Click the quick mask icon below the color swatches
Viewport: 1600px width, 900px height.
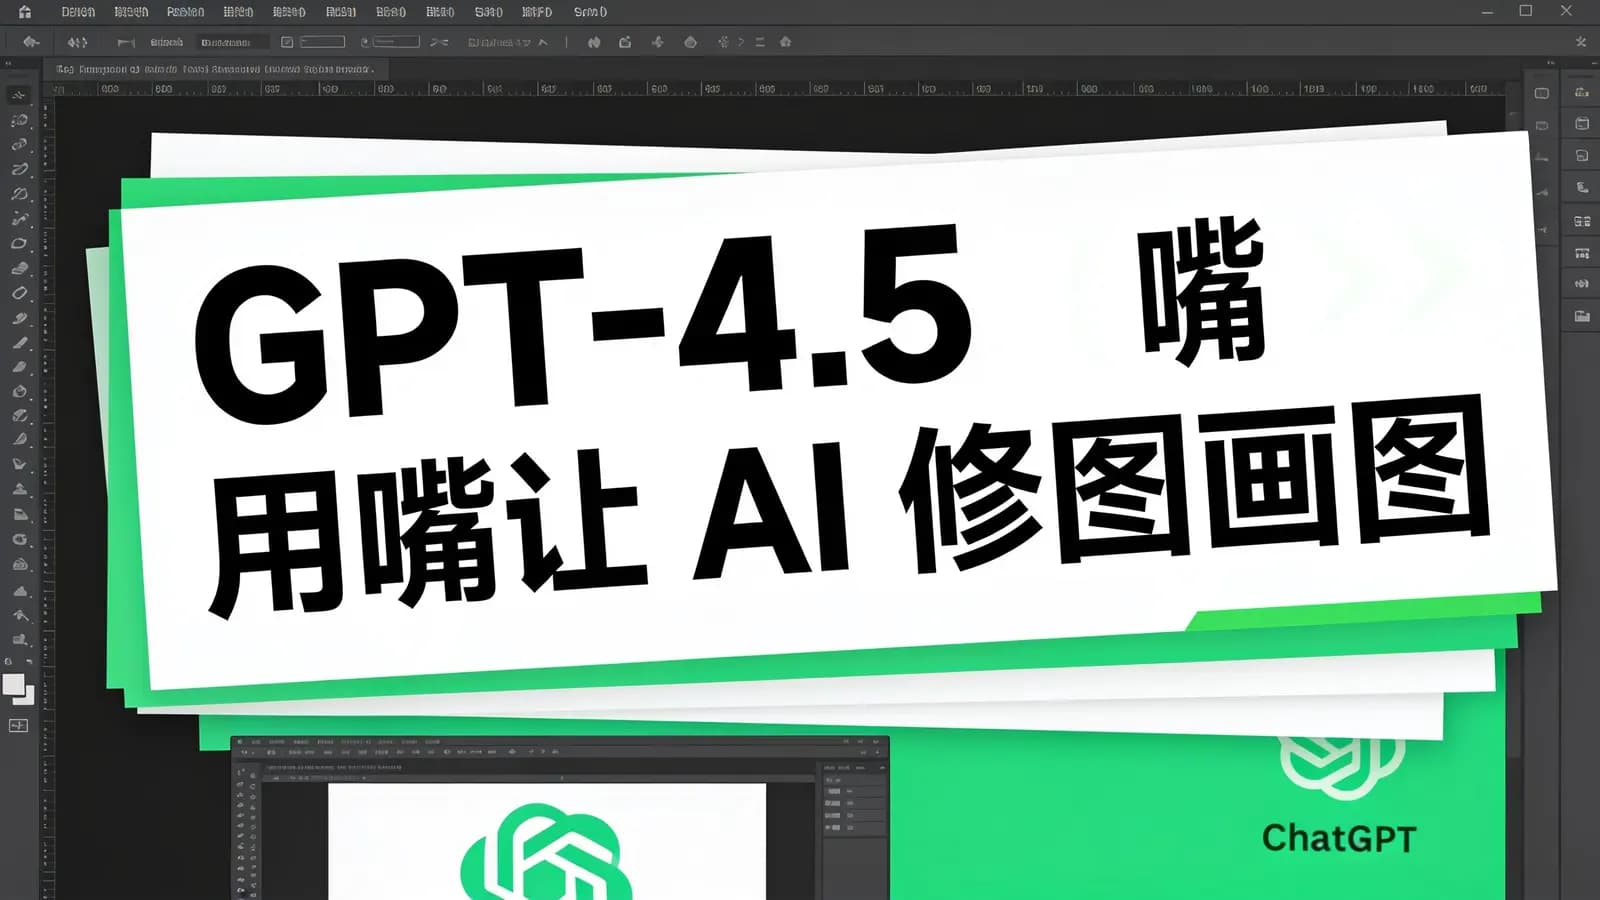tap(18, 726)
